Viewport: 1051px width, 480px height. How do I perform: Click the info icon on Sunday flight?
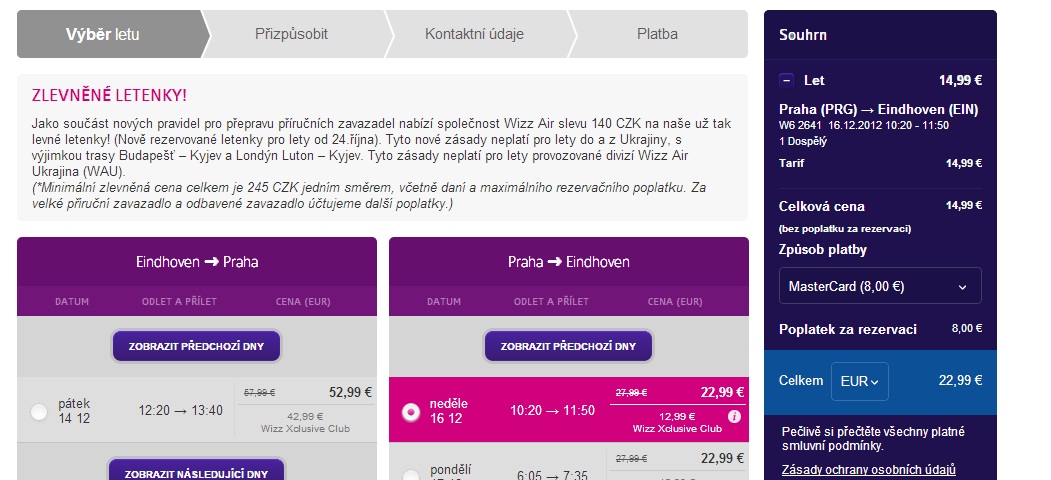734,416
